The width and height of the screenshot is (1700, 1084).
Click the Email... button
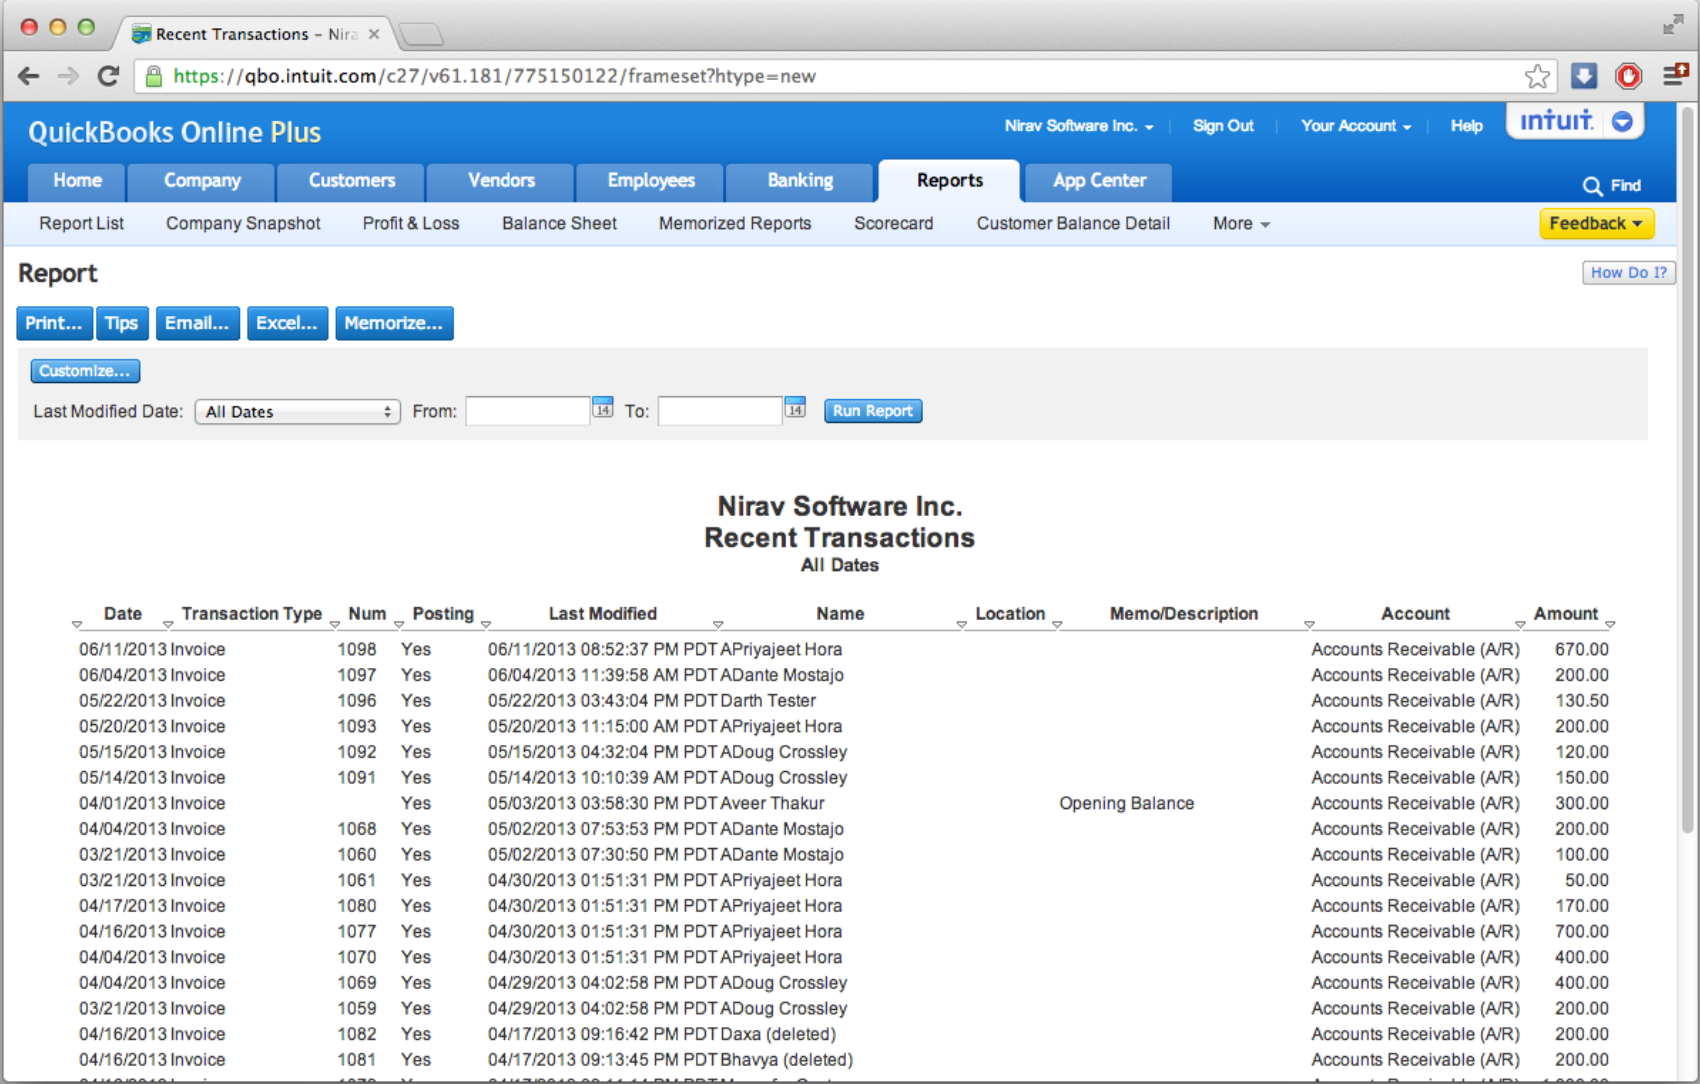point(197,323)
